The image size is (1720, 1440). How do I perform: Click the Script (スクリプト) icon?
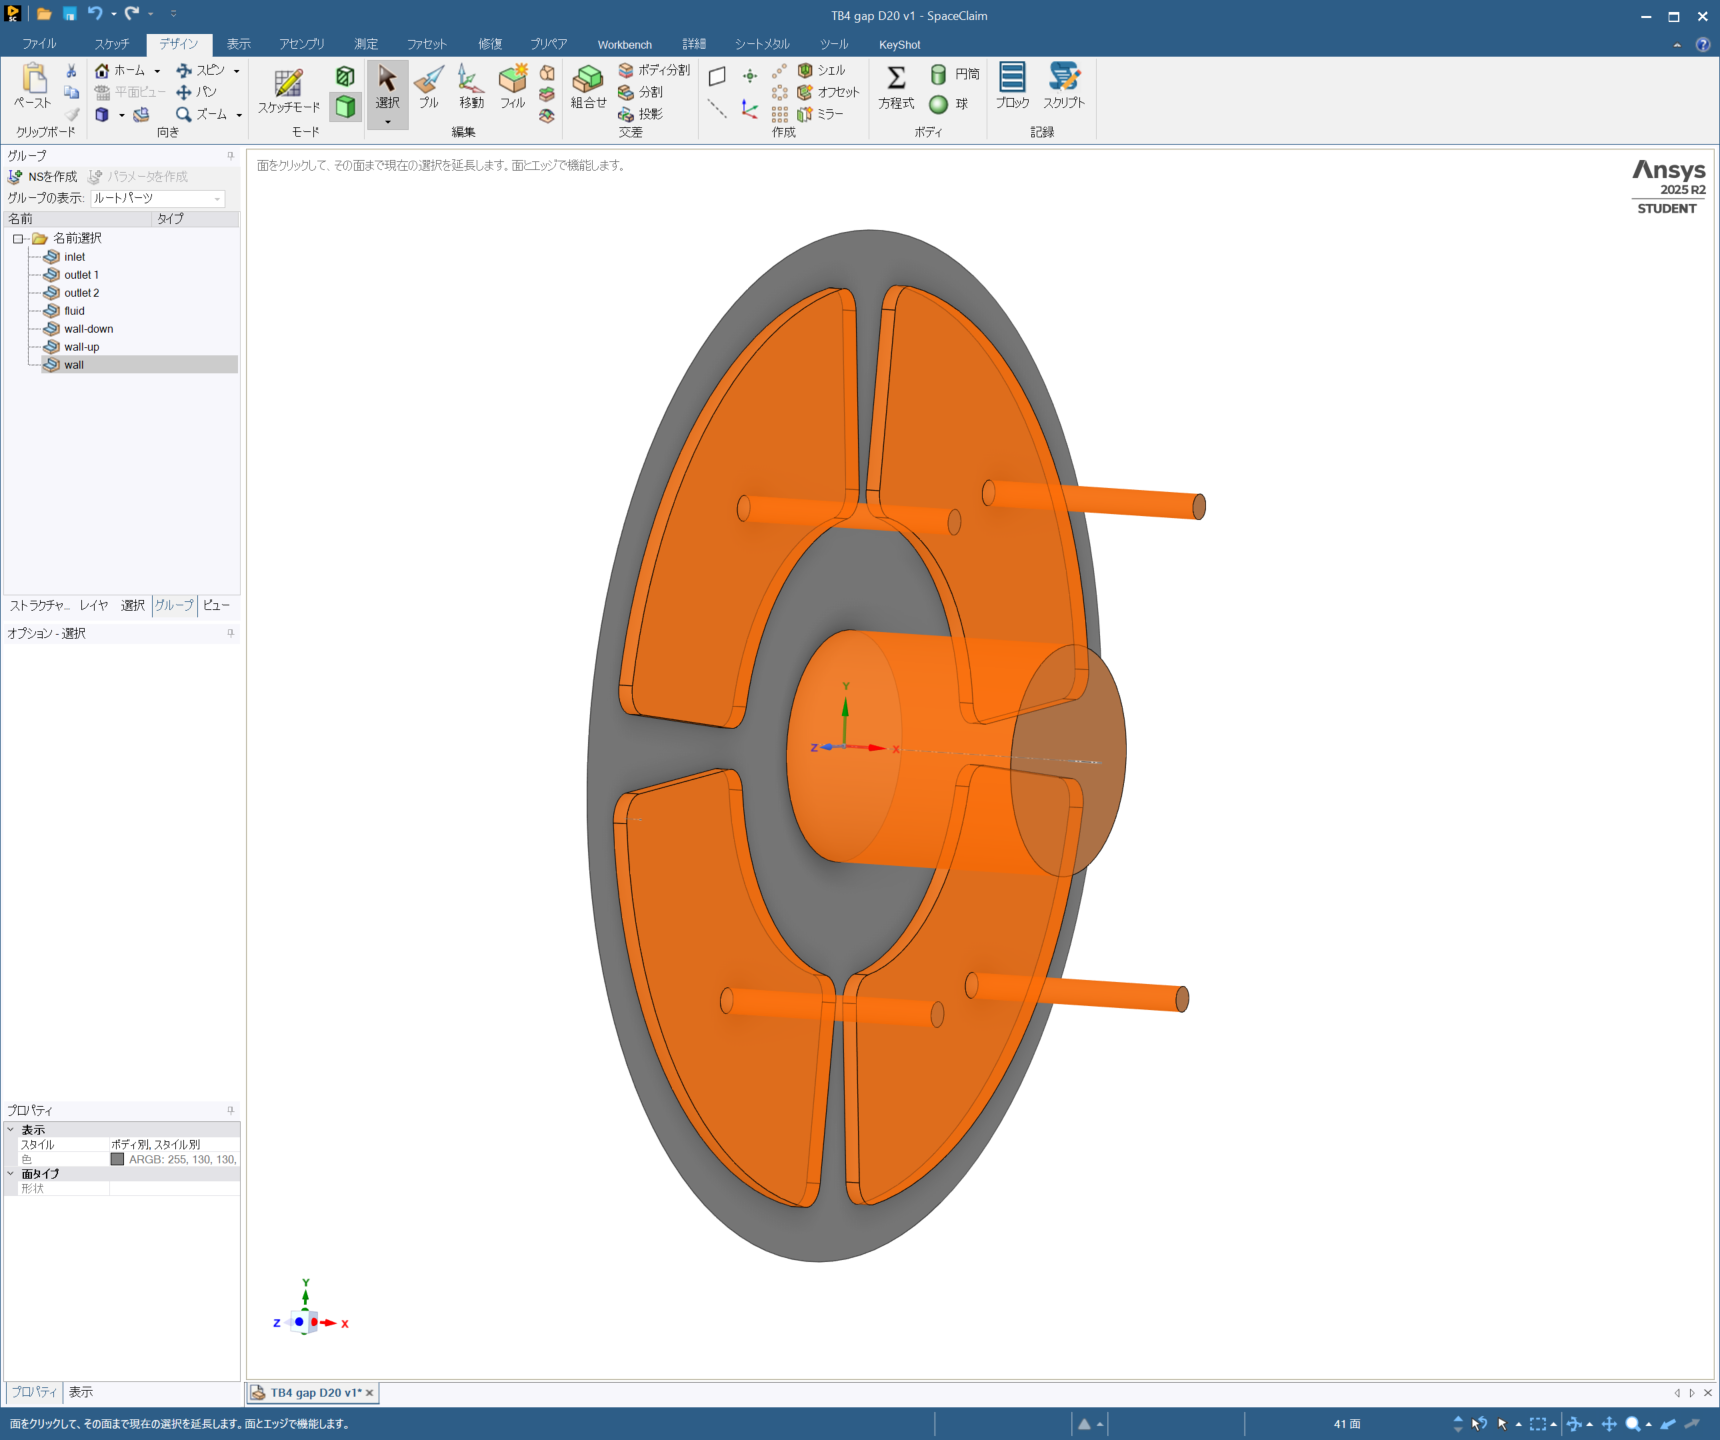(x=1063, y=86)
